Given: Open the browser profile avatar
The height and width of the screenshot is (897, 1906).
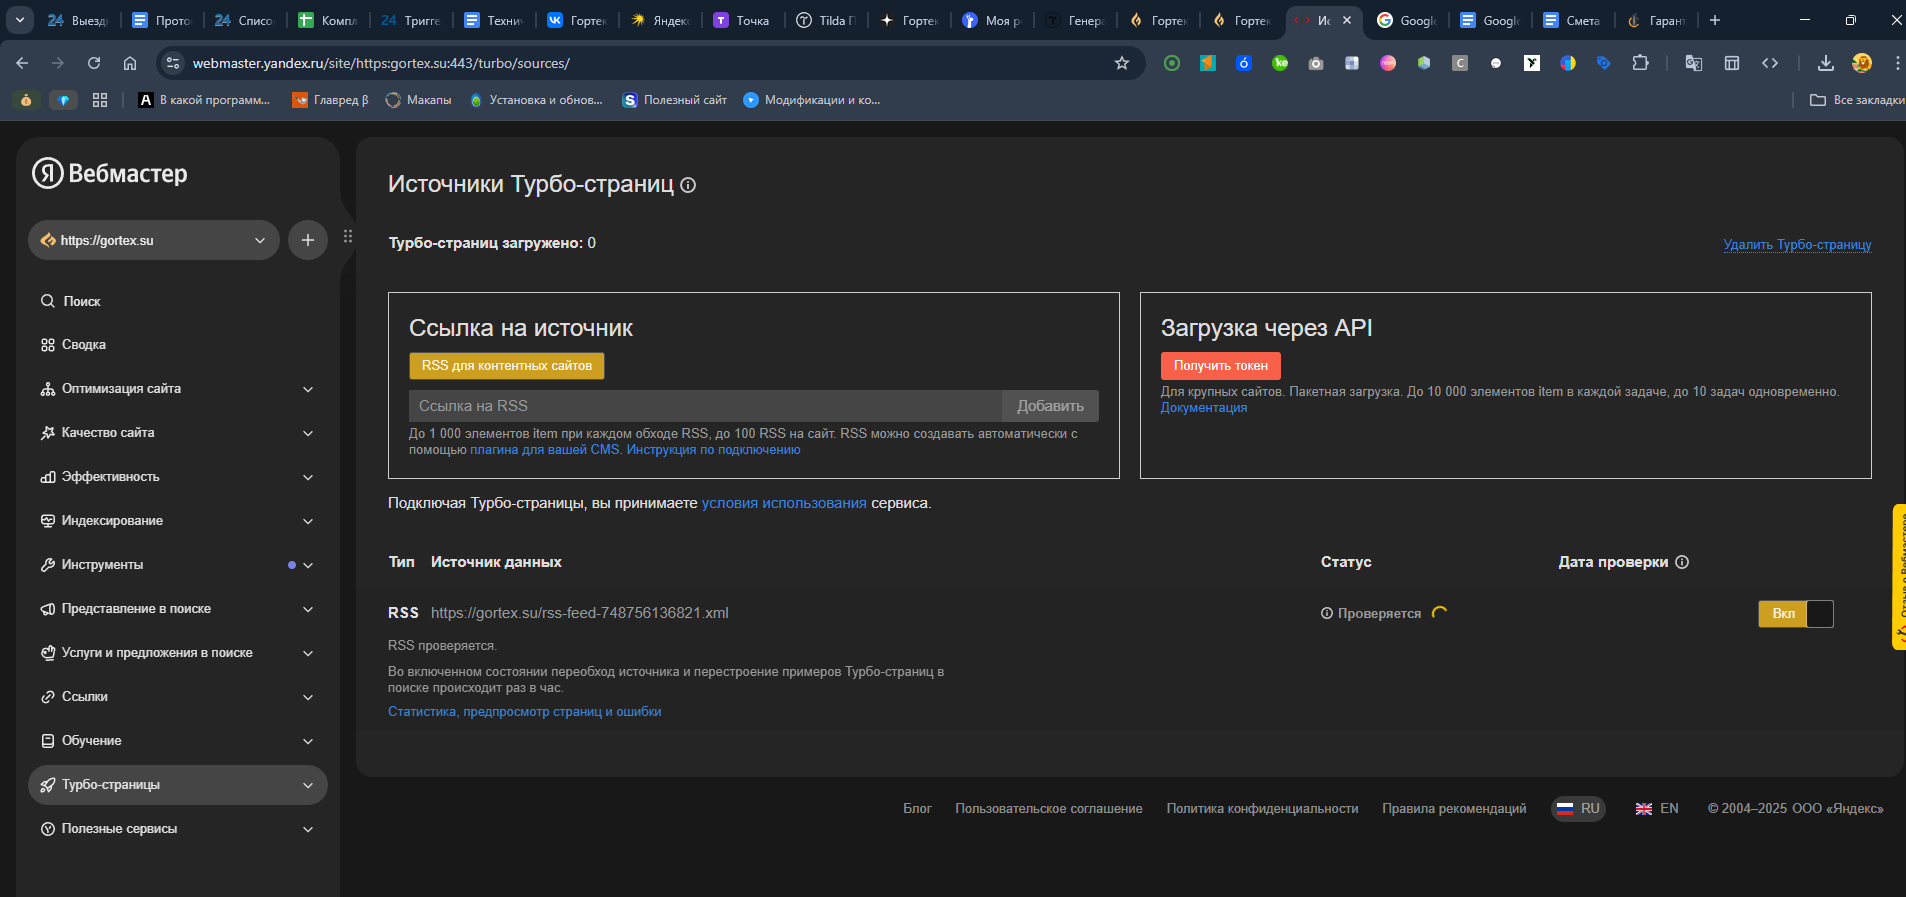Looking at the screenshot, I should click(1862, 63).
